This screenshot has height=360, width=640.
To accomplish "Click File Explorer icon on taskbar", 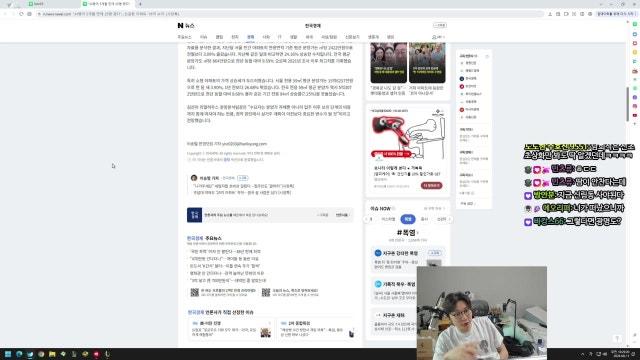I will 52,354.
